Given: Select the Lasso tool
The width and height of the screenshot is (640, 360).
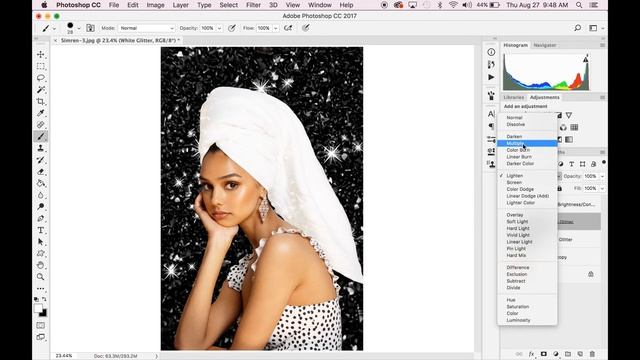Looking at the screenshot, I should click(x=40, y=78).
